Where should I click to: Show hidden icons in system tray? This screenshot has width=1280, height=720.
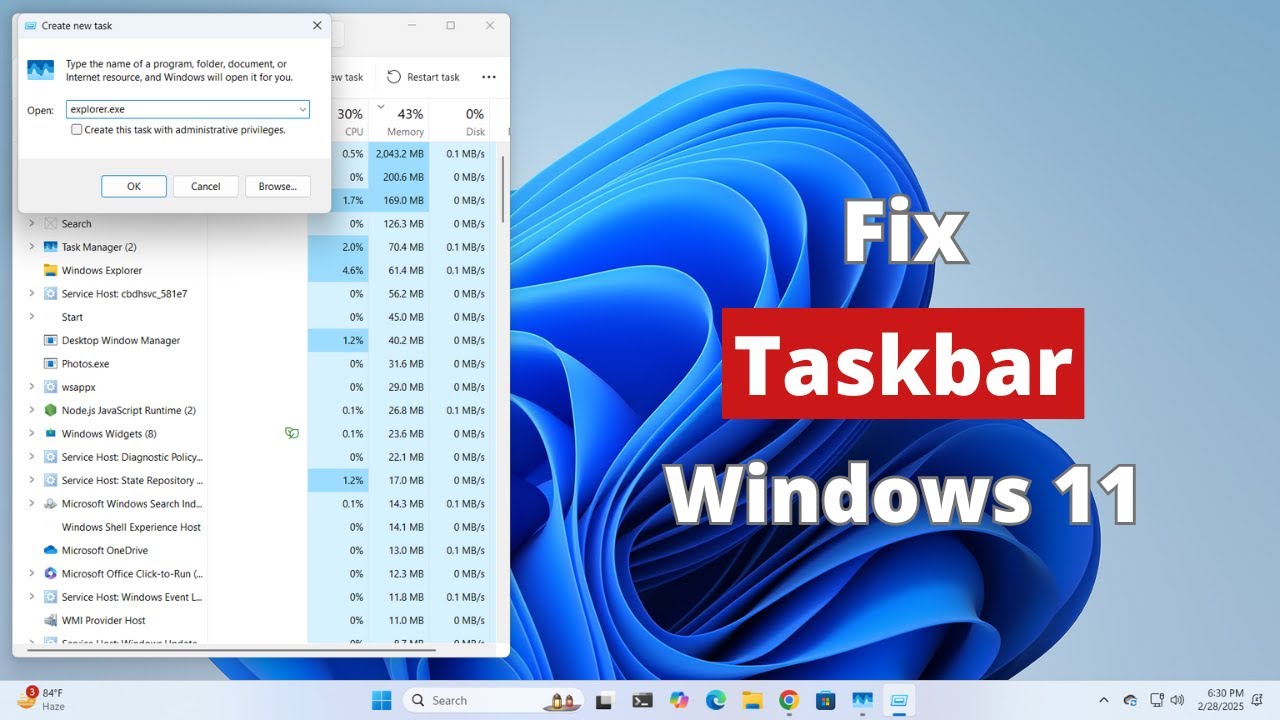pos(1104,700)
